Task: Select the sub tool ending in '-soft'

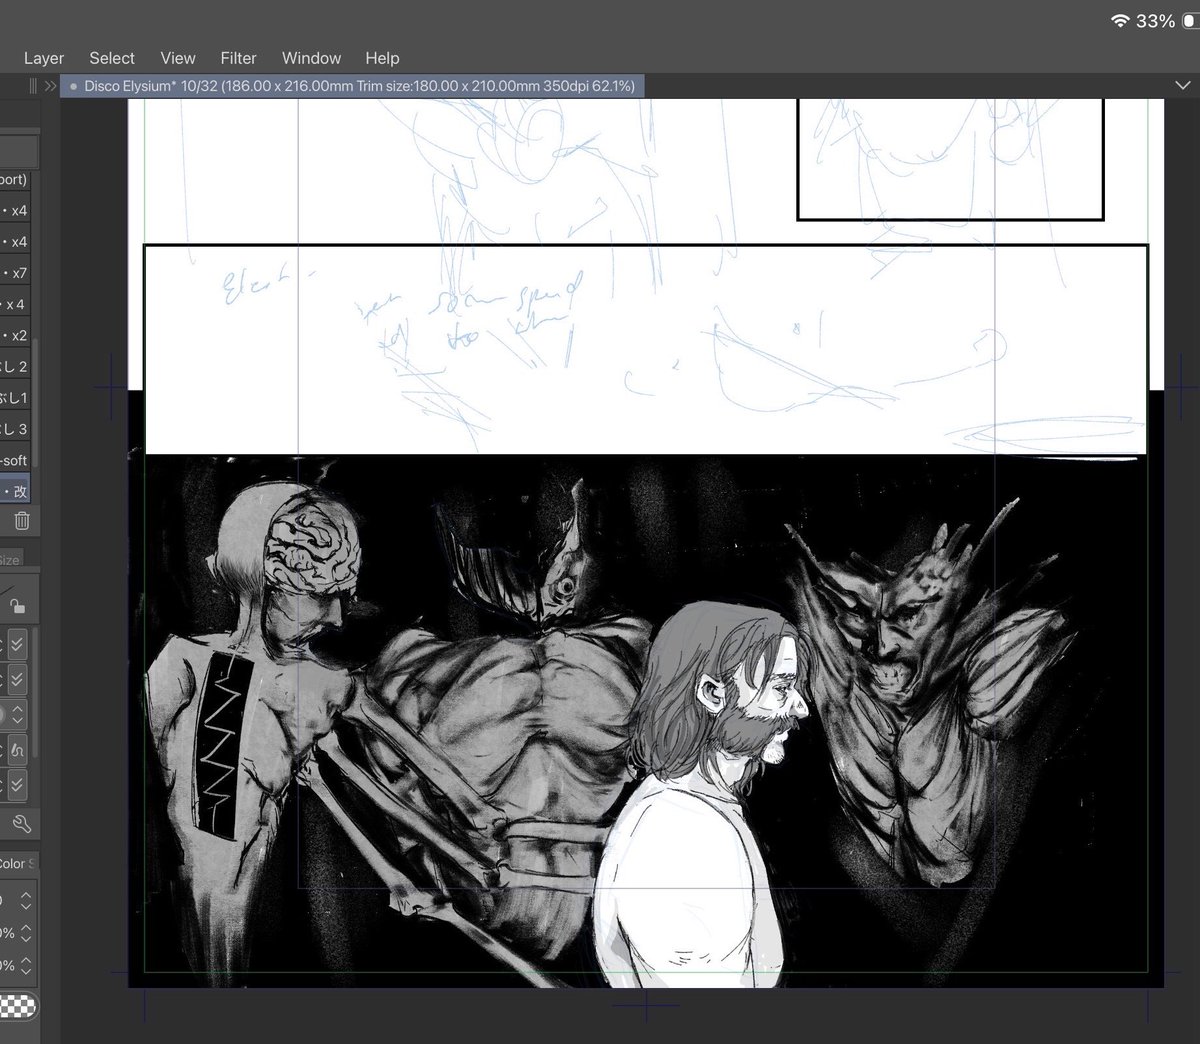Action: click(15, 460)
